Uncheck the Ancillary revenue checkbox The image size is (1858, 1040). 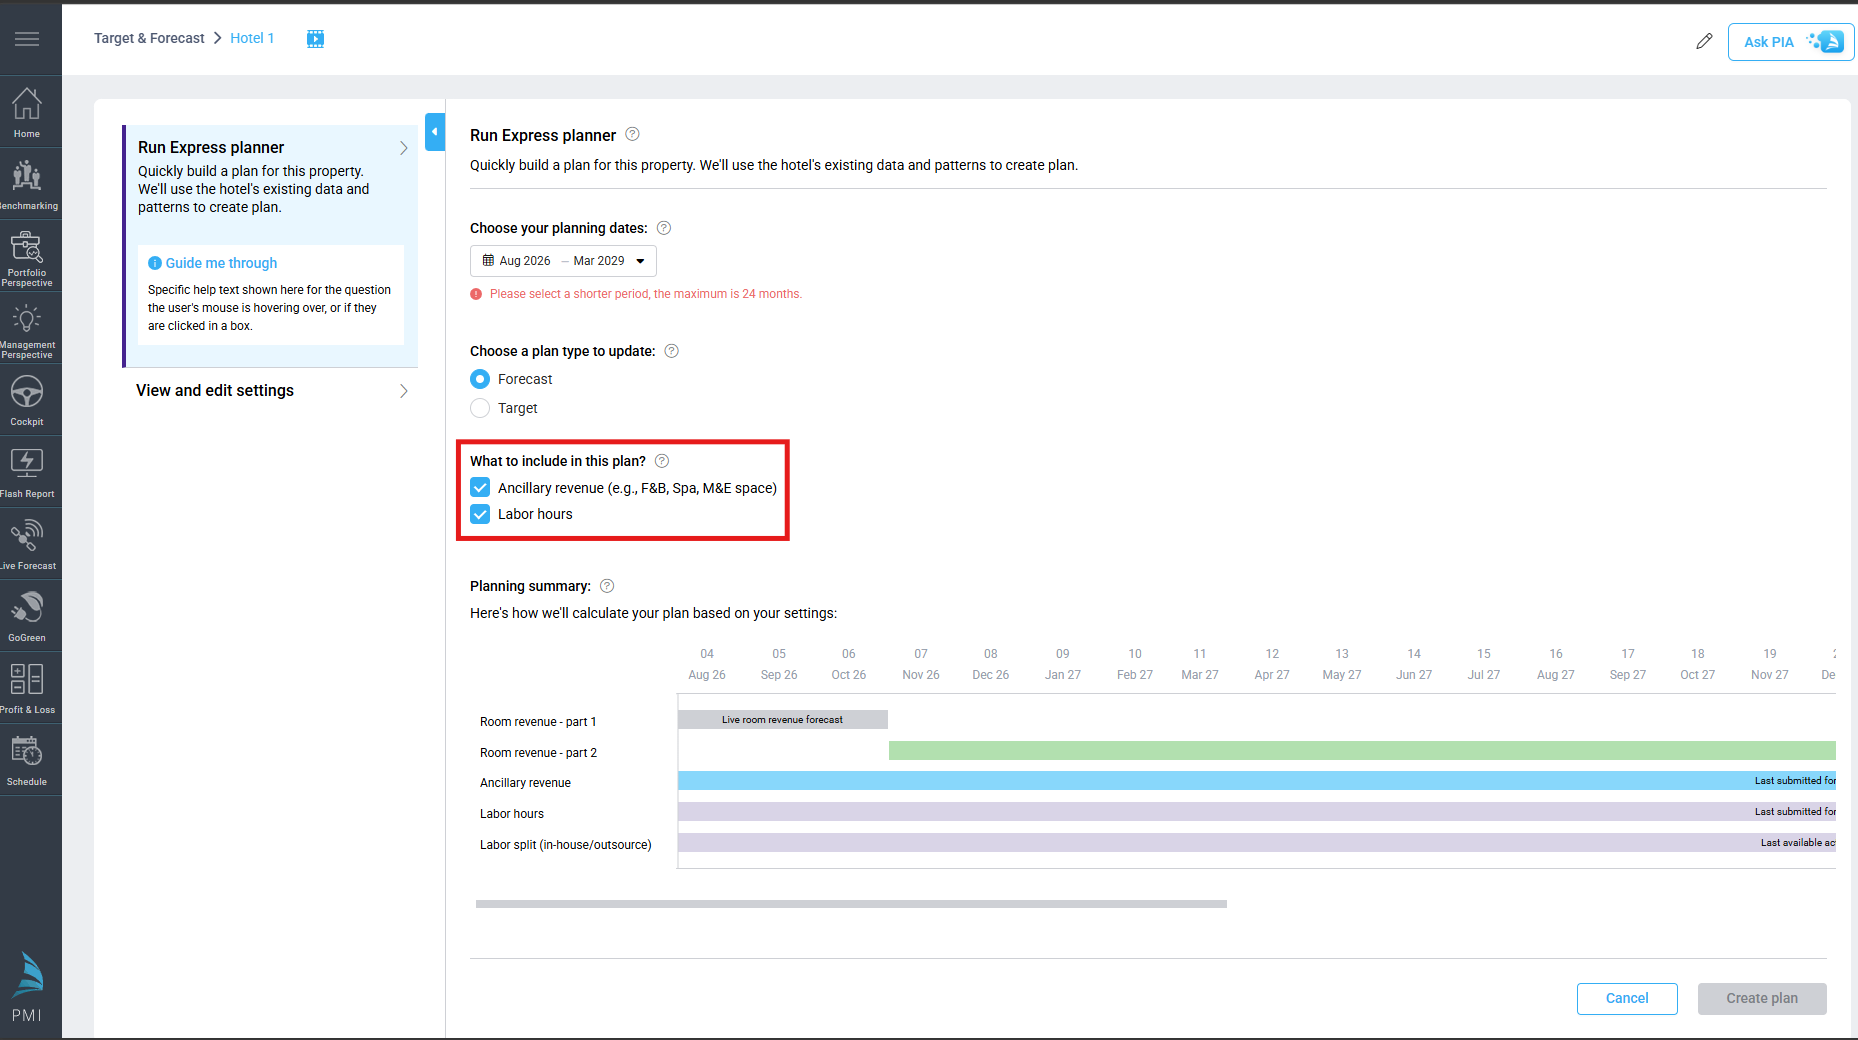tap(480, 488)
